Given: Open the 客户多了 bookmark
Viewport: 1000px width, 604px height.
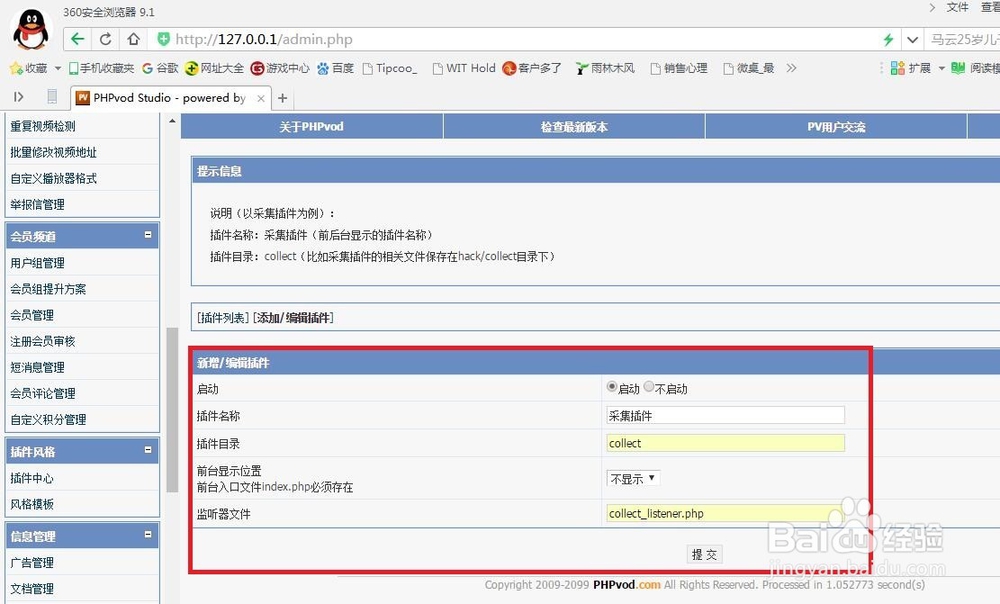Looking at the screenshot, I should pyautogui.click(x=532, y=68).
